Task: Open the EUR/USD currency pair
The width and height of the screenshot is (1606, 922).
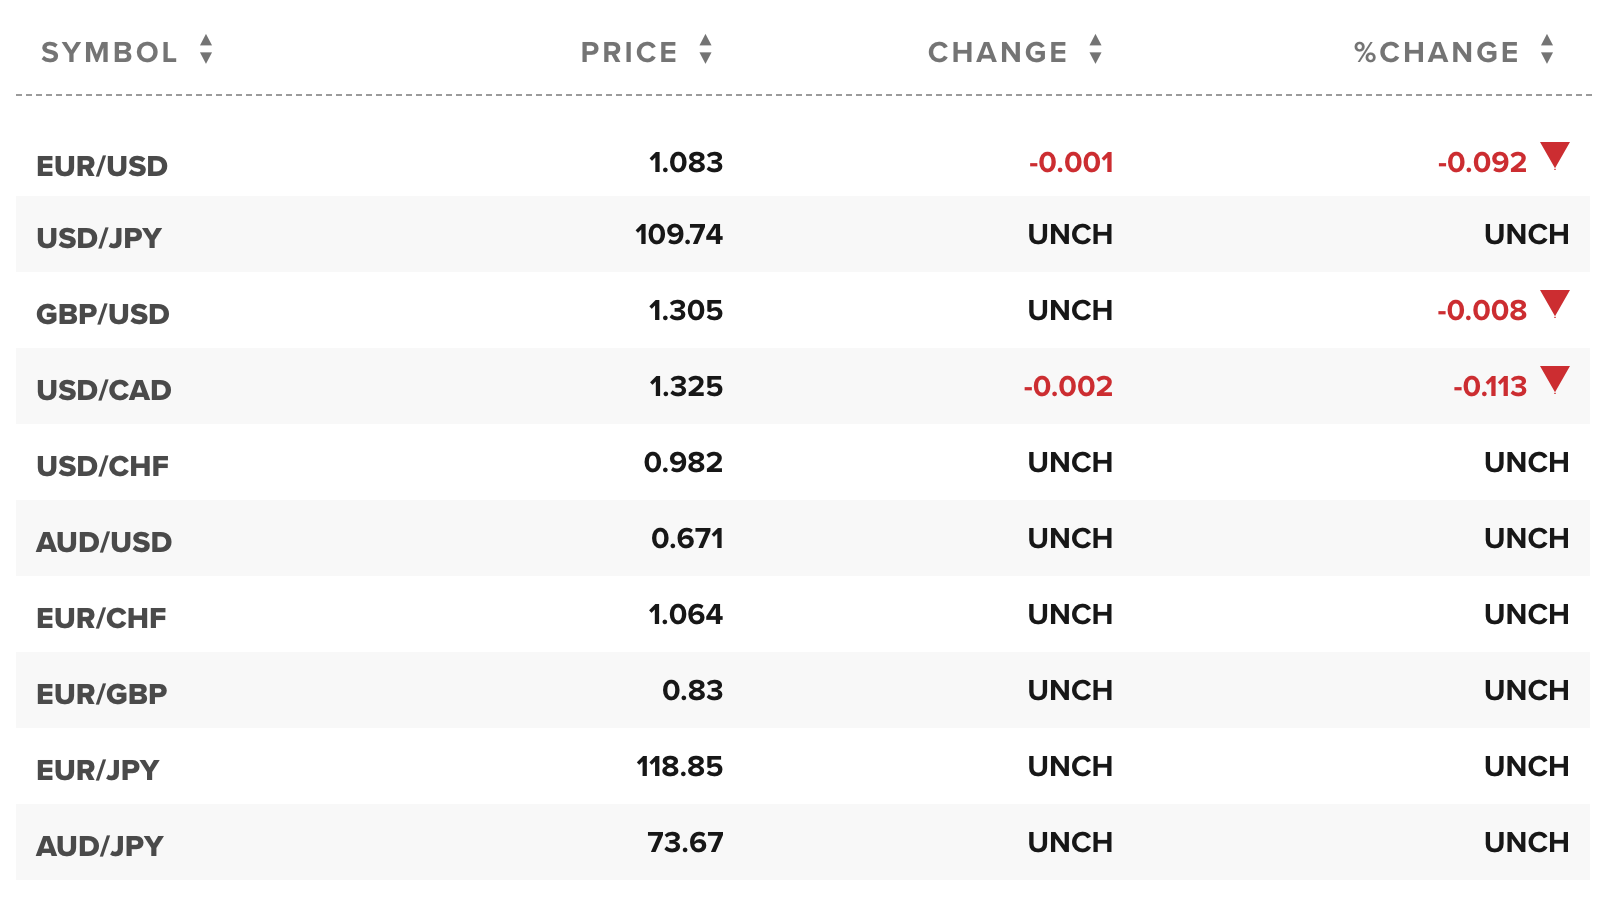Action: click(x=102, y=166)
